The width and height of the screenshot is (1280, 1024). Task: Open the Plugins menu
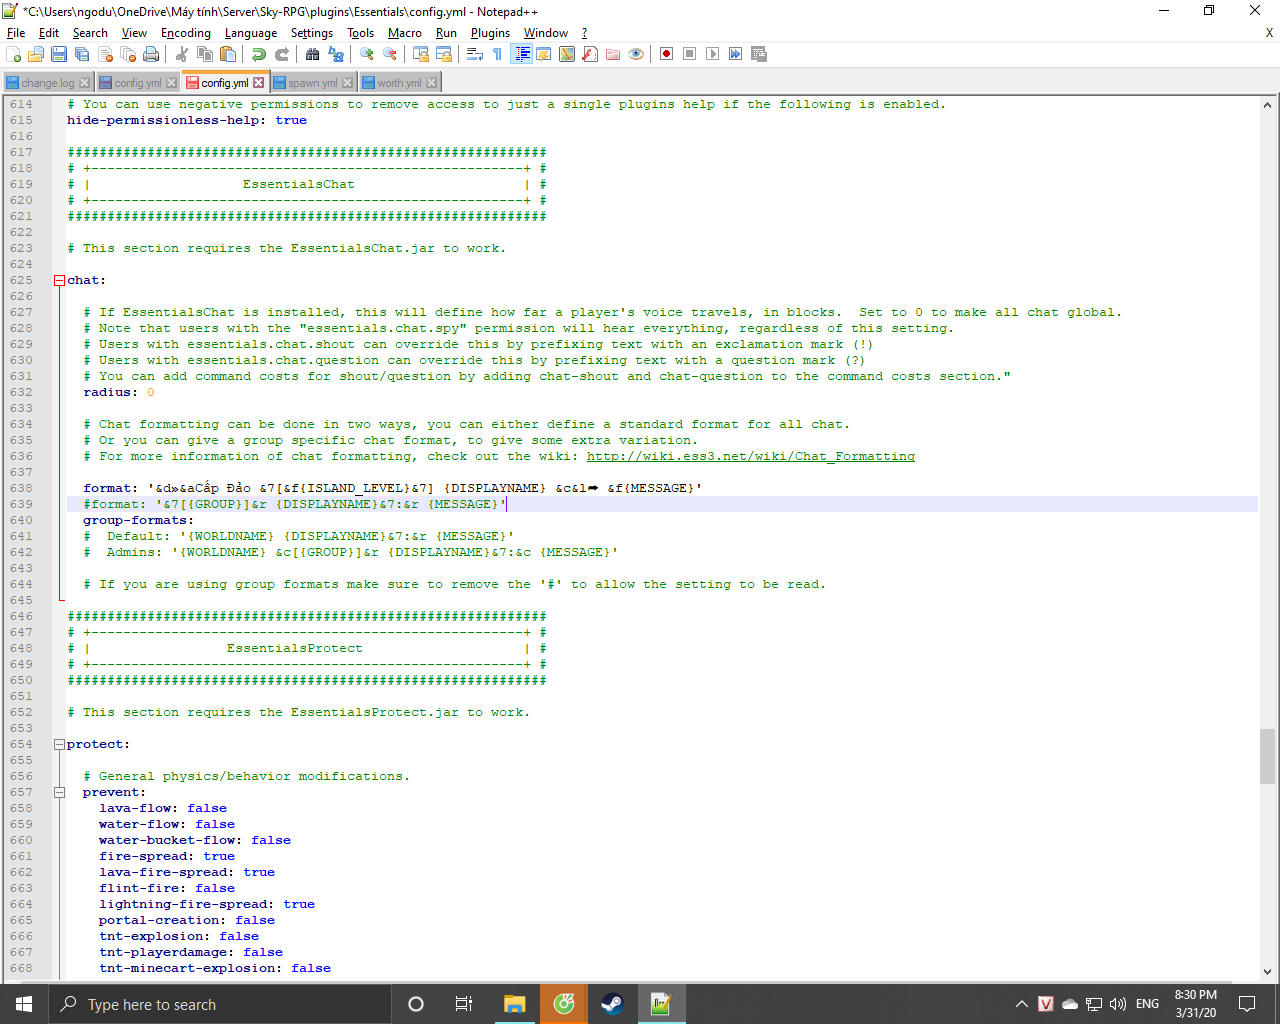click(x=490, y=33)
